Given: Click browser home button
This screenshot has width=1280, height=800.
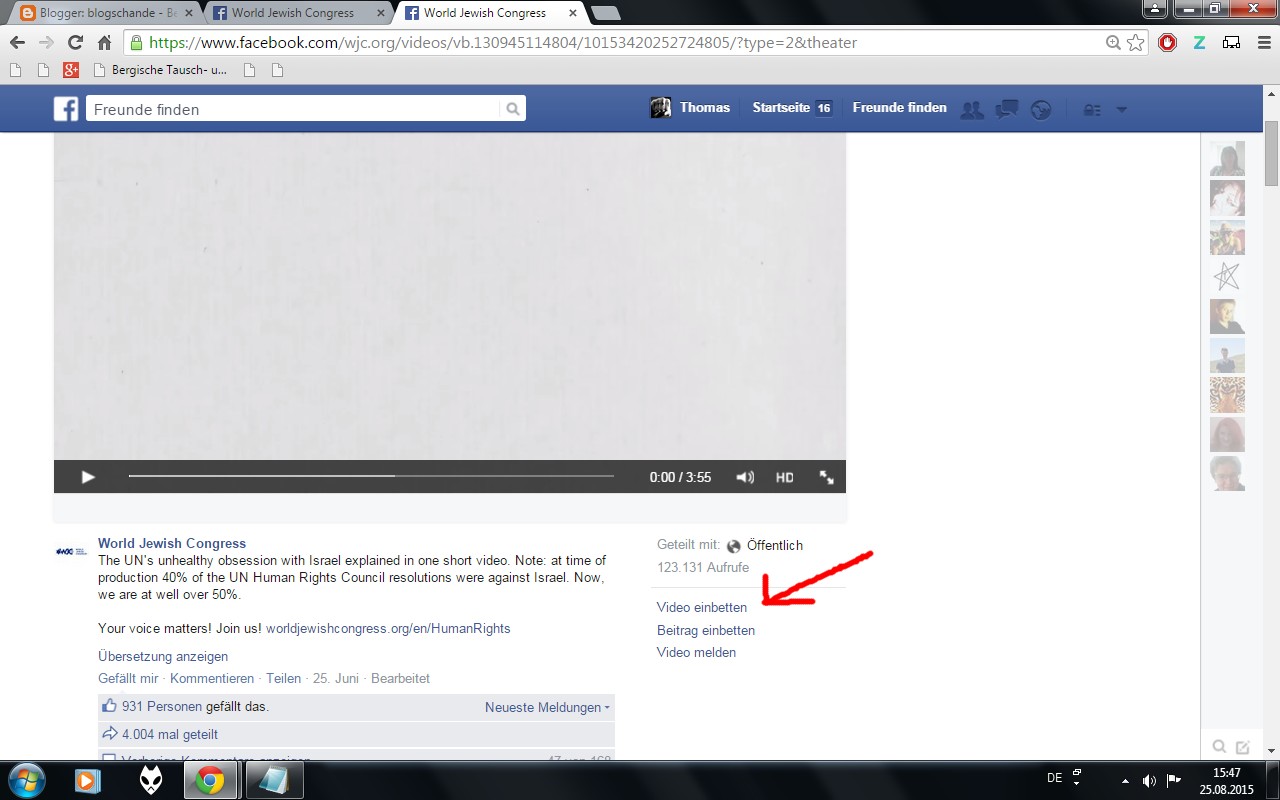Looking at the screenshot, I should (104, 43).
